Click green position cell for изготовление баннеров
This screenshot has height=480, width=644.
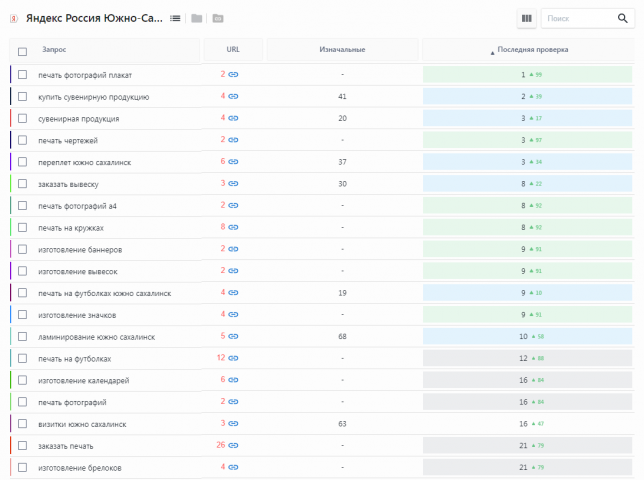tap(527, 249)
